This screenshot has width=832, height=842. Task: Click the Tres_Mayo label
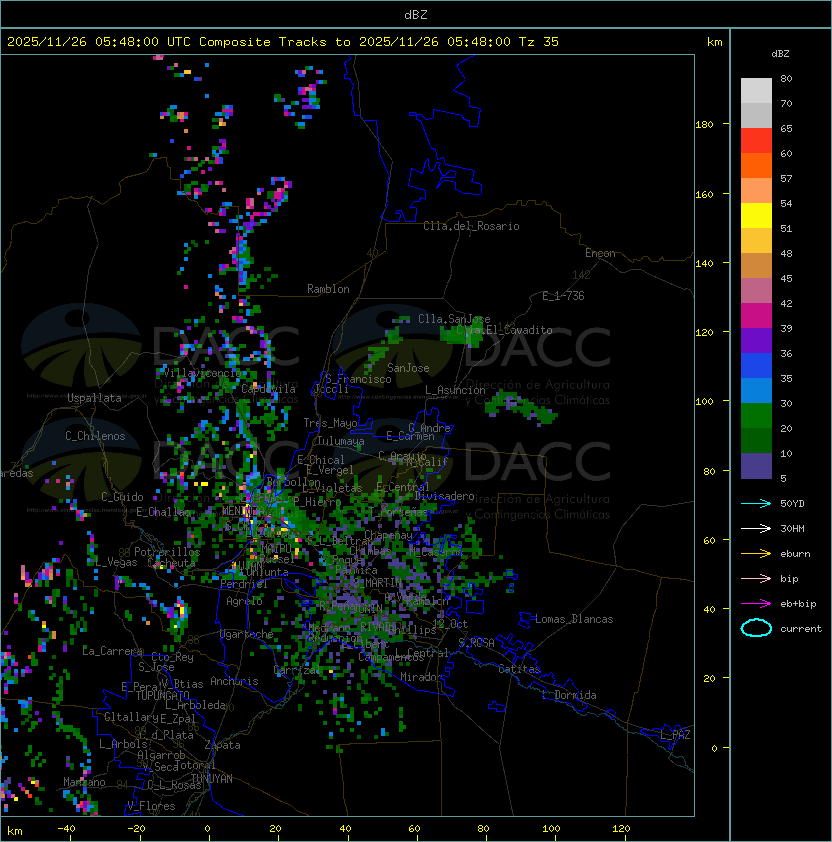[x=330, y=423]
